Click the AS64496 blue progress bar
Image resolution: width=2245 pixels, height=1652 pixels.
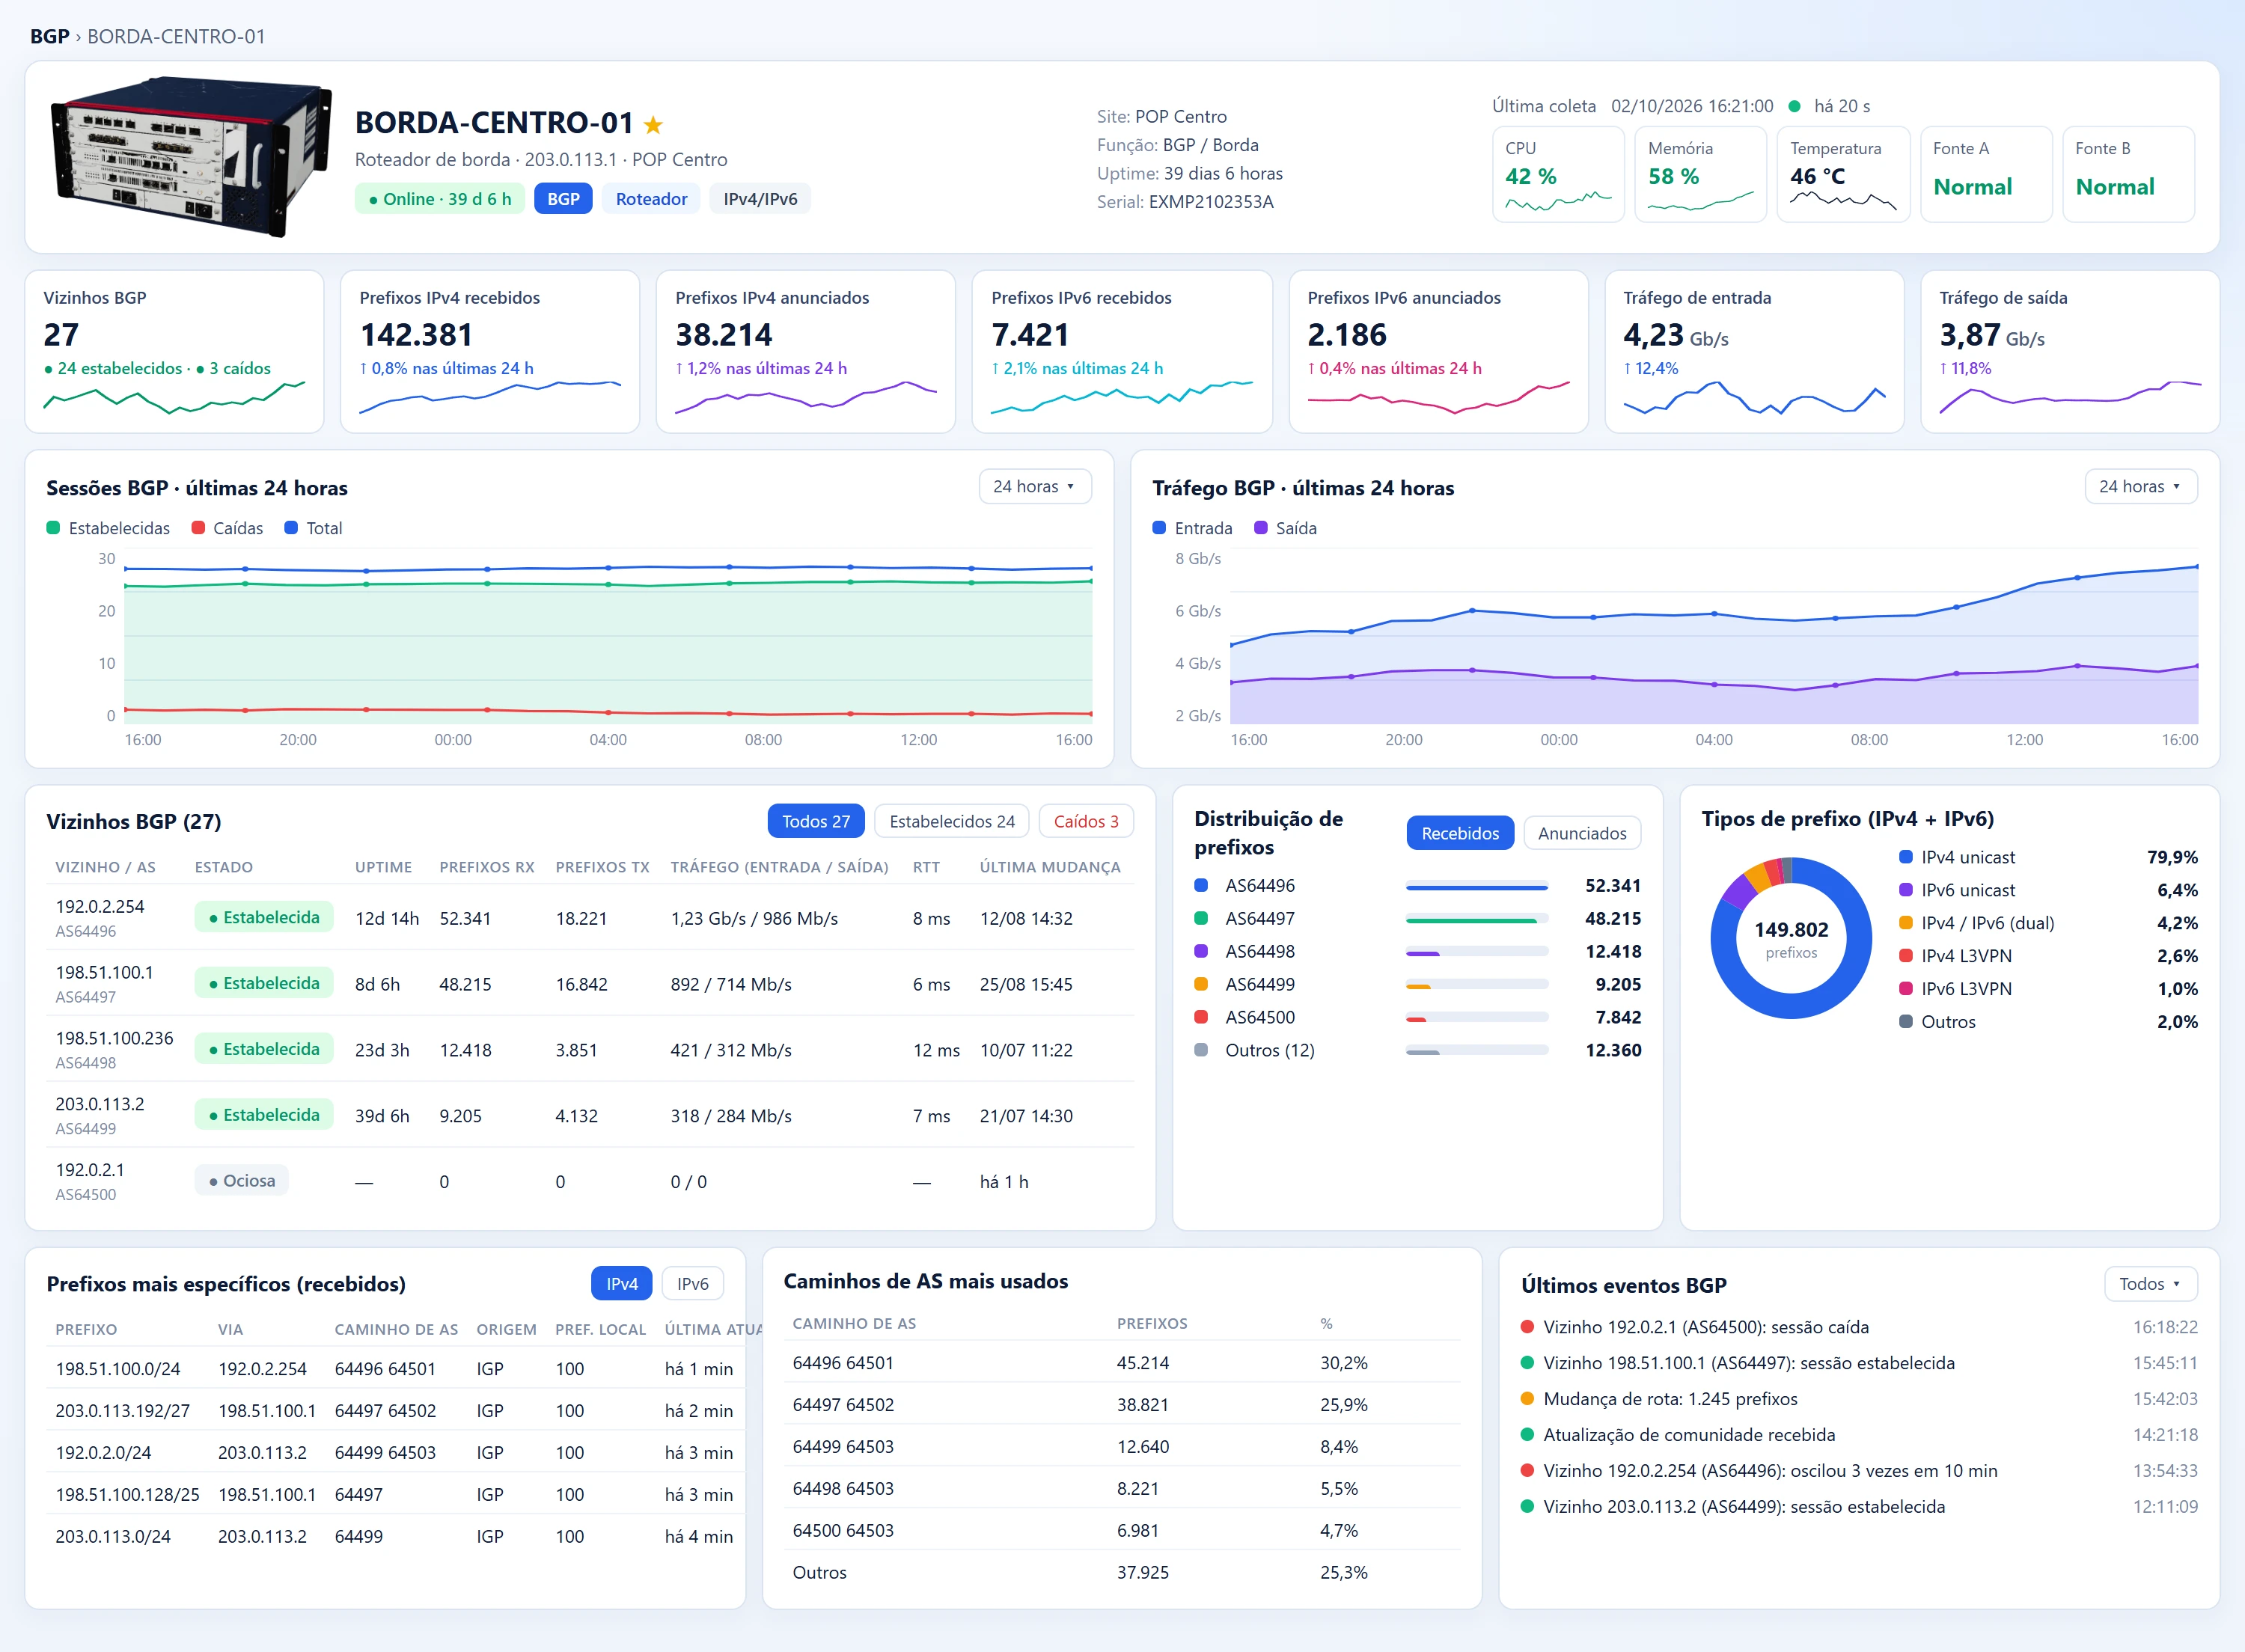1477,886
